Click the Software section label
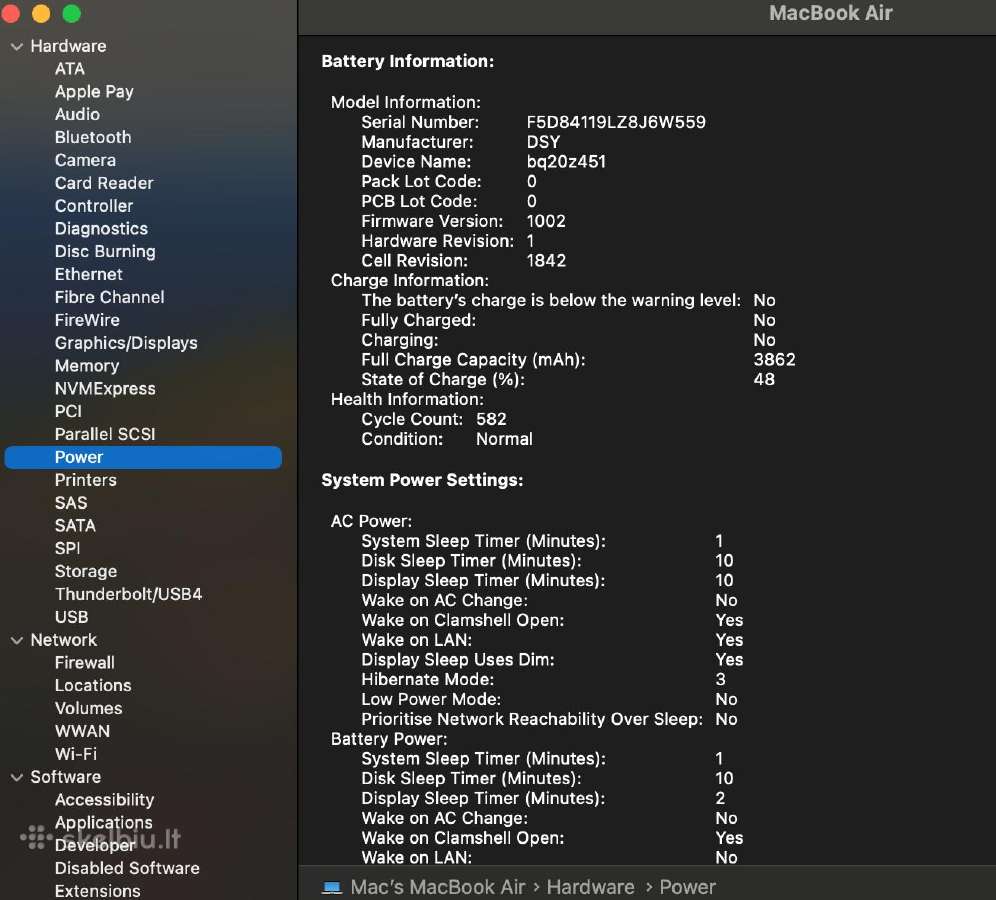Screen dimensions: 996x900 (66, 777)
